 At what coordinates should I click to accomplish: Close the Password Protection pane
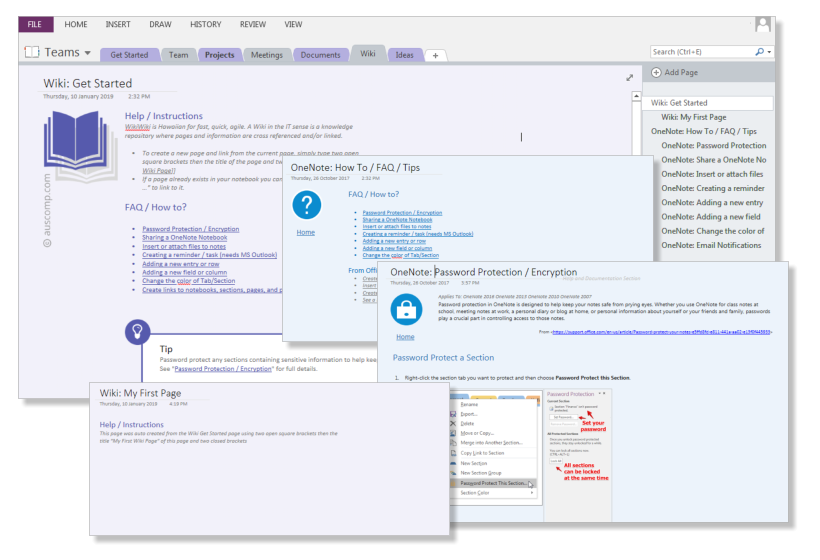click(605, 393)
